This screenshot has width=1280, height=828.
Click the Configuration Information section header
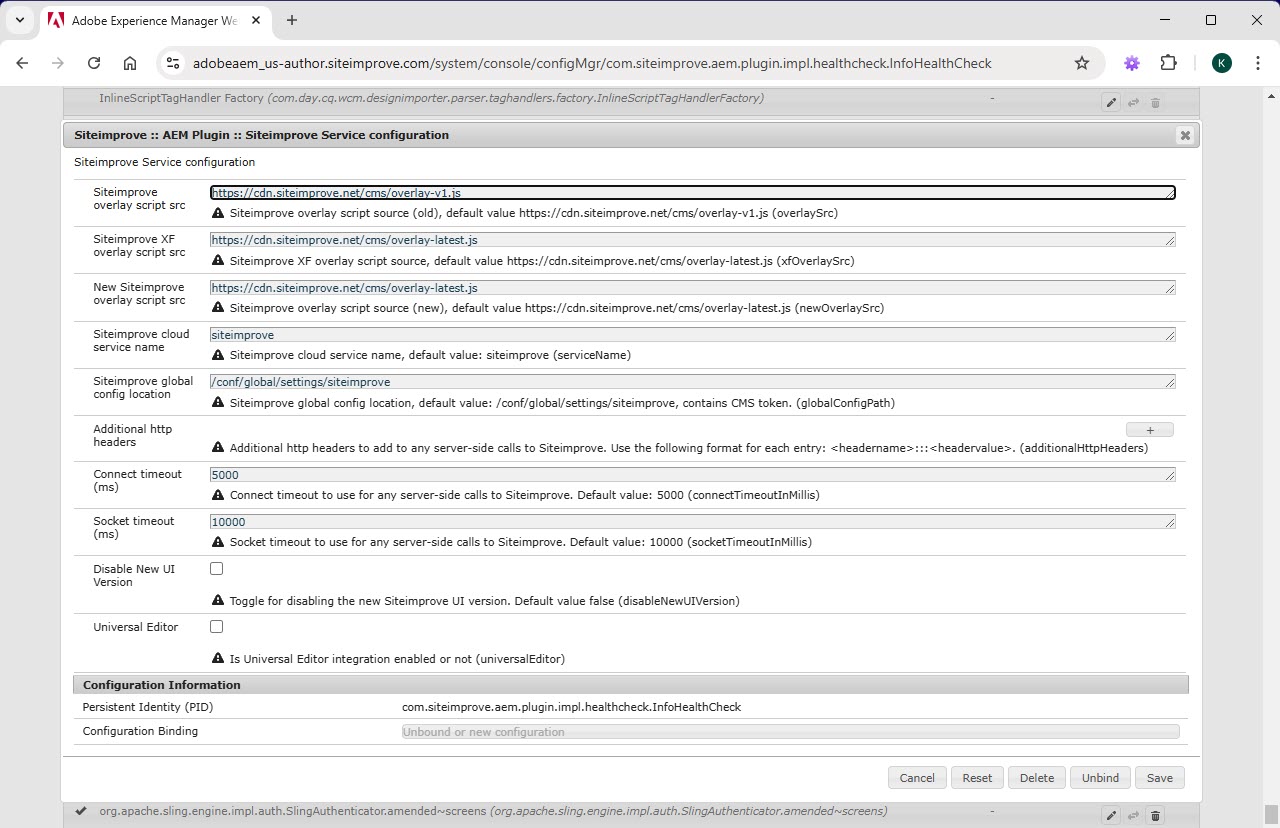[x=631, y=685]
